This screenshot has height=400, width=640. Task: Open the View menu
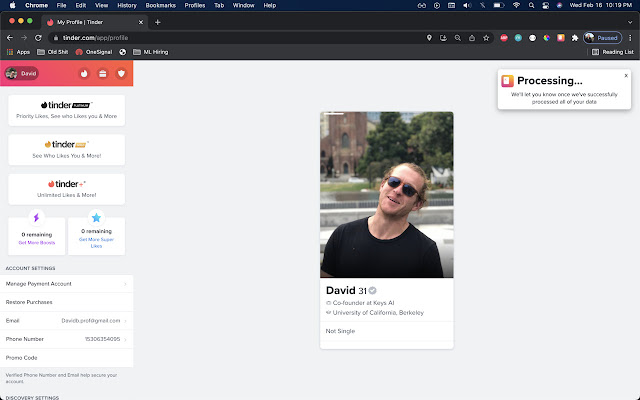tap(101, 5)
